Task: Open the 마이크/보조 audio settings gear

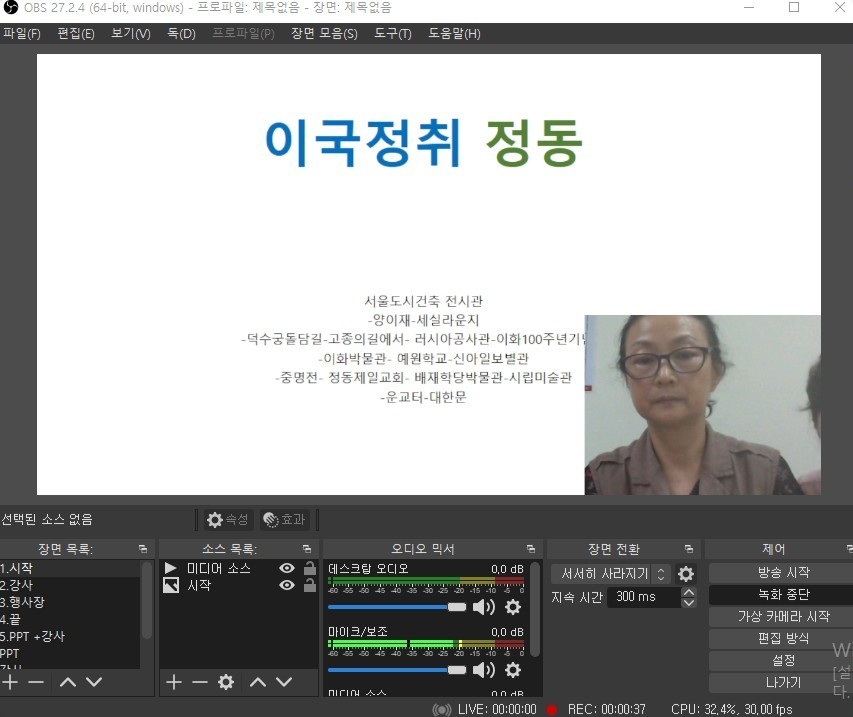Action: pyautogui.click(x=513, y=670)
